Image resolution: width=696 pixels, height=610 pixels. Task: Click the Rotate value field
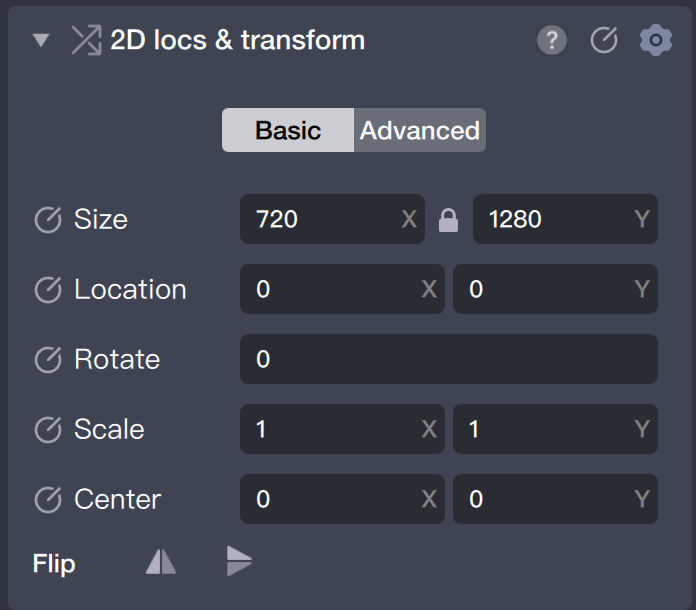pos(448,359)
